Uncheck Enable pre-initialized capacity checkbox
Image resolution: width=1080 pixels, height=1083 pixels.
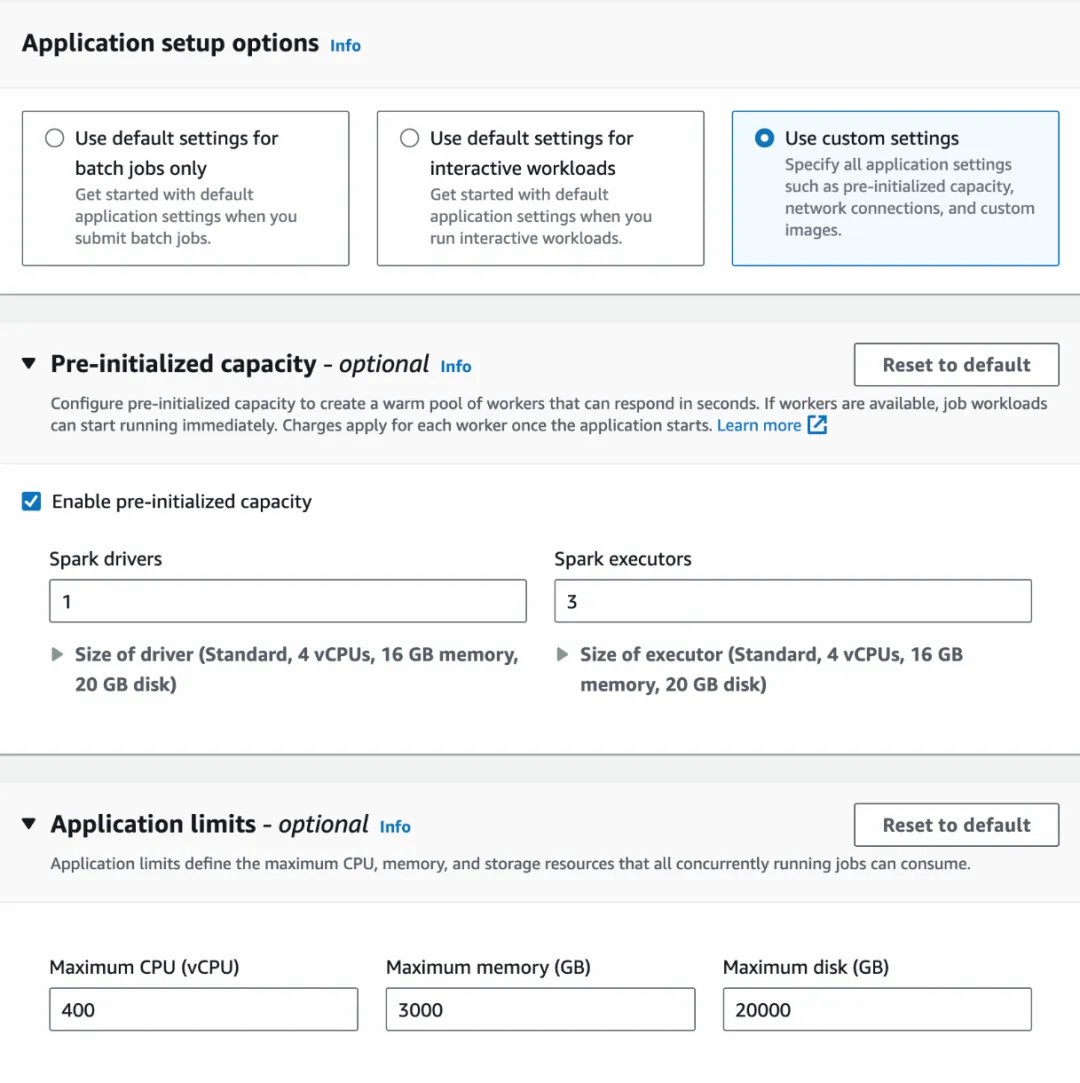[31, 501]
